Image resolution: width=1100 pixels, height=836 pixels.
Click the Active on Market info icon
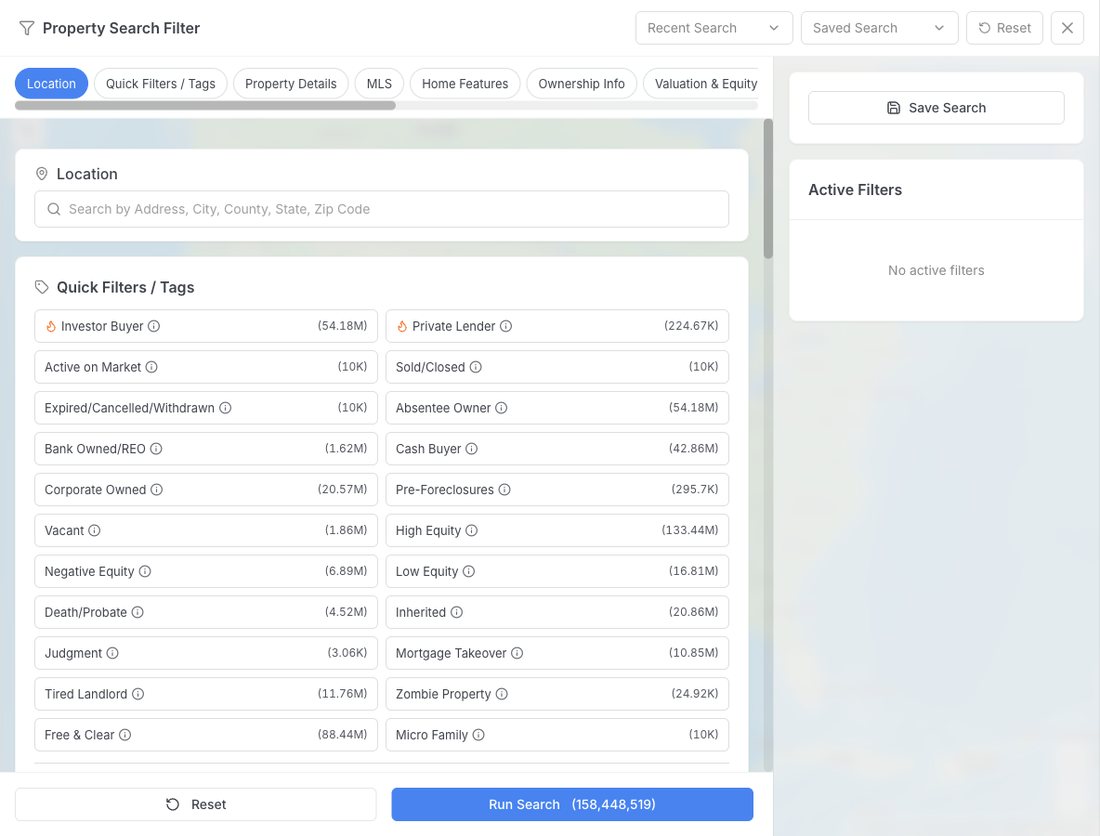(x=152, y=367)
